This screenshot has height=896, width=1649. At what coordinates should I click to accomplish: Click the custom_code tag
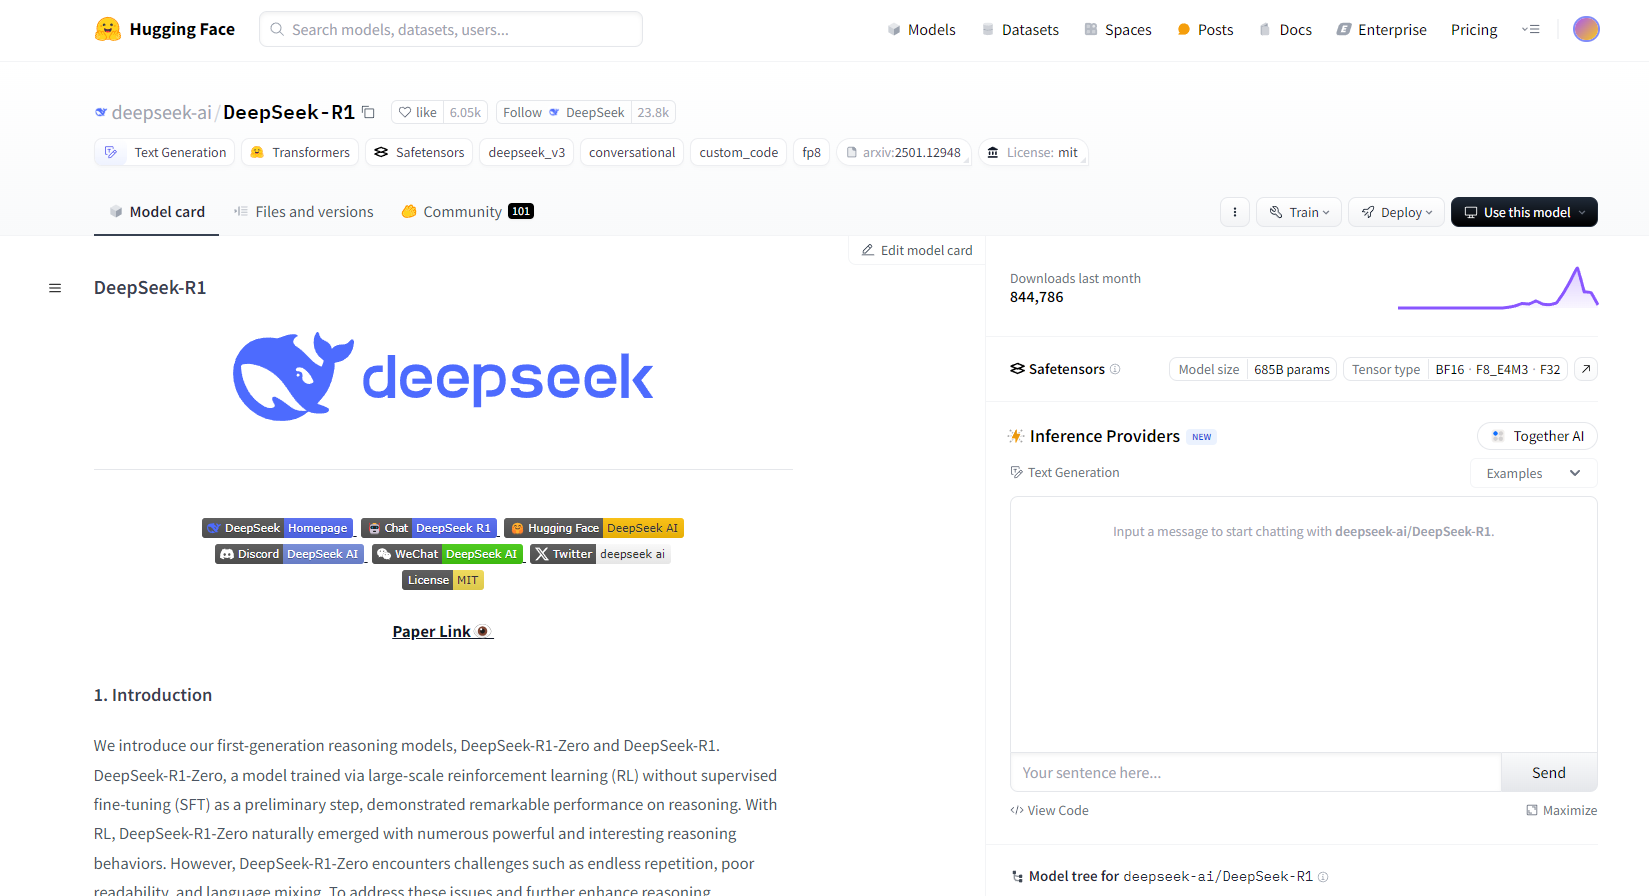pyautogui.click(x=739, y=152)
